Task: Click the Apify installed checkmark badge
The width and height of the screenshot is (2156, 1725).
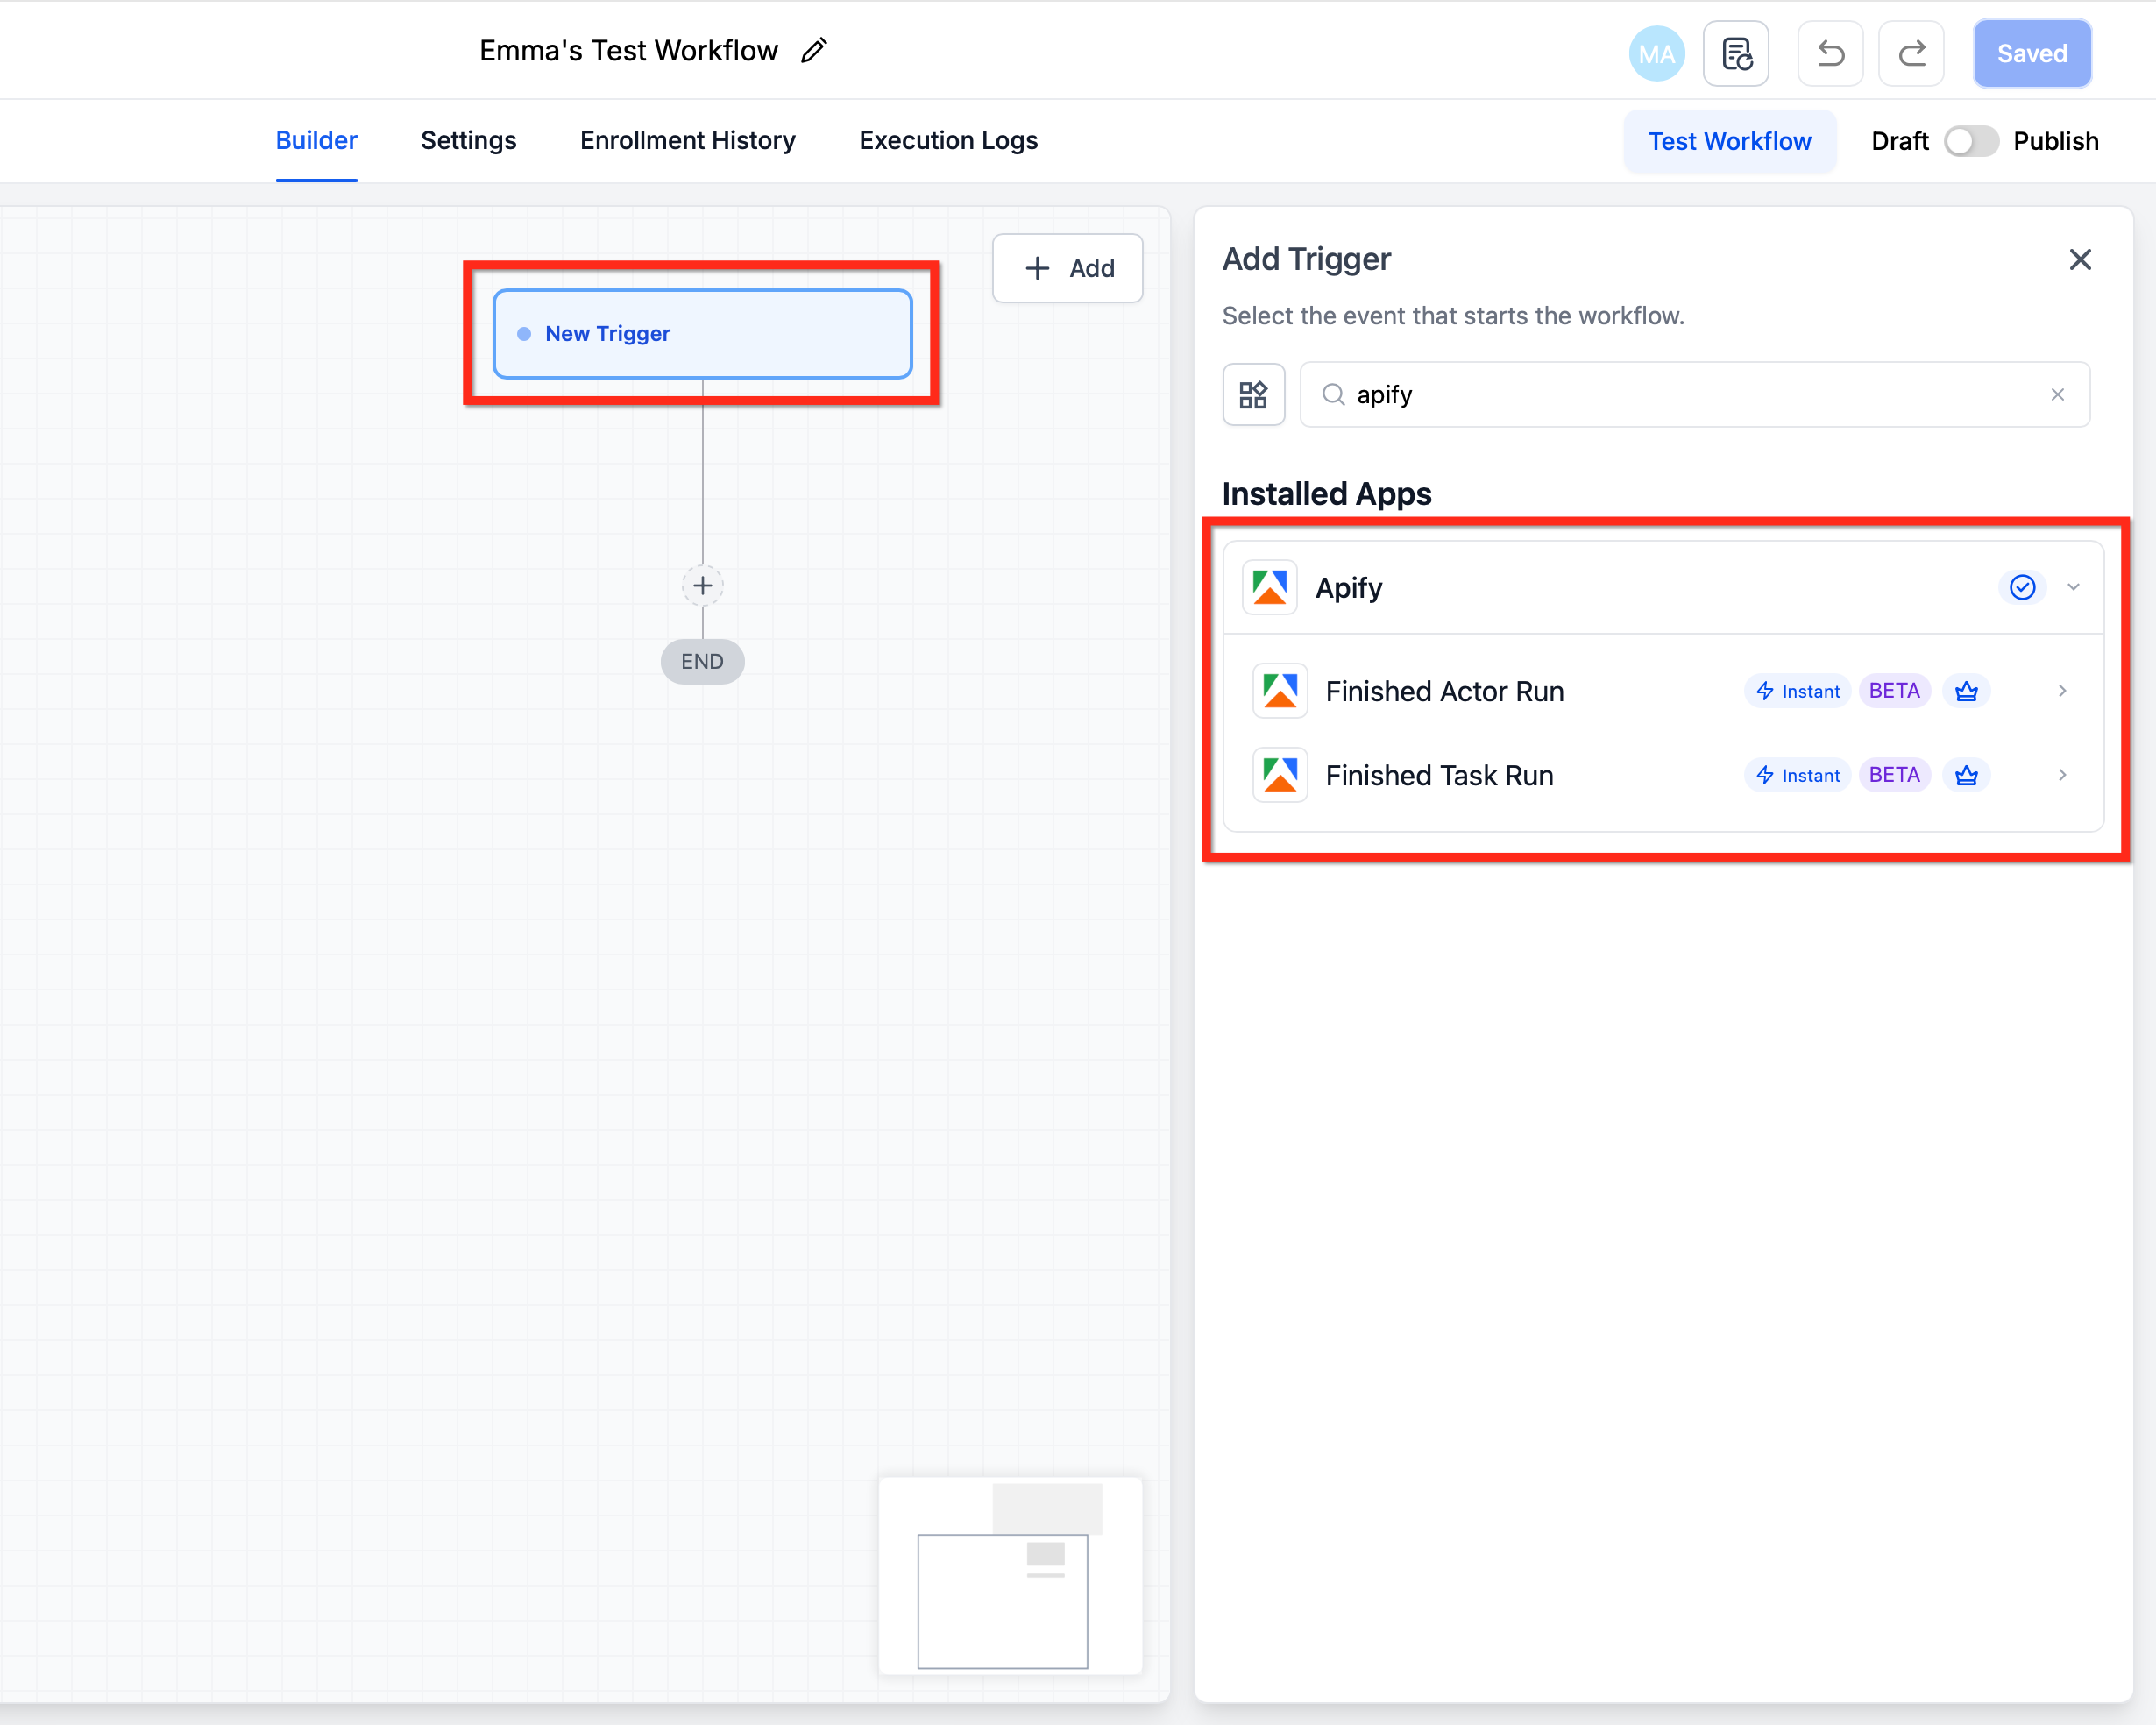Action: 2022,588
